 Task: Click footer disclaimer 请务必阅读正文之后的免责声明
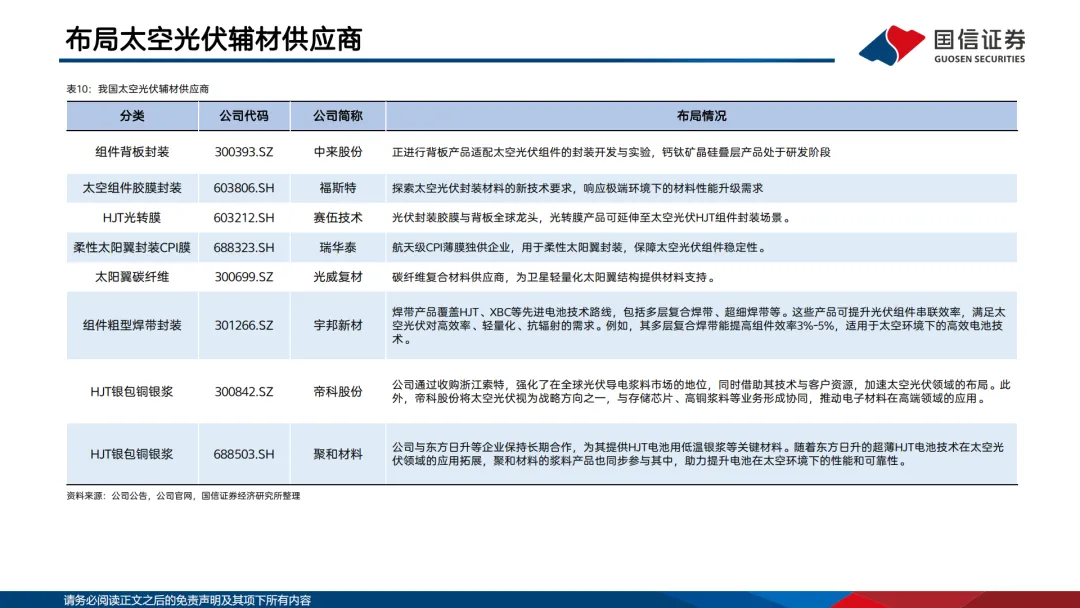[x=187, y=600]
